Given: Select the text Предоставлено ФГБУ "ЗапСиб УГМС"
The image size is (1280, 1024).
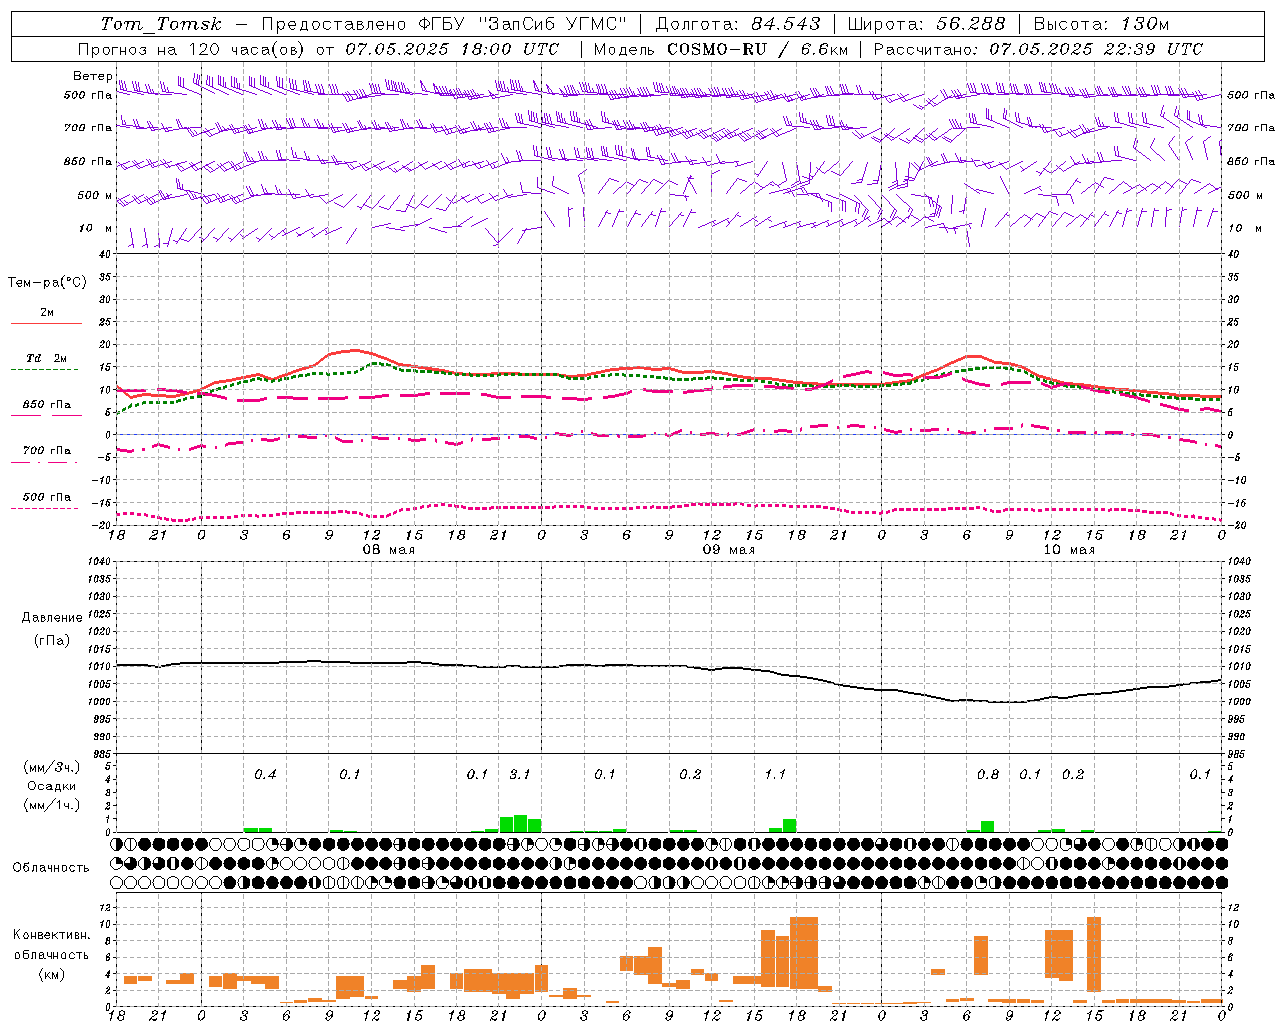Looking at the screenshot, I should [443, 24].
